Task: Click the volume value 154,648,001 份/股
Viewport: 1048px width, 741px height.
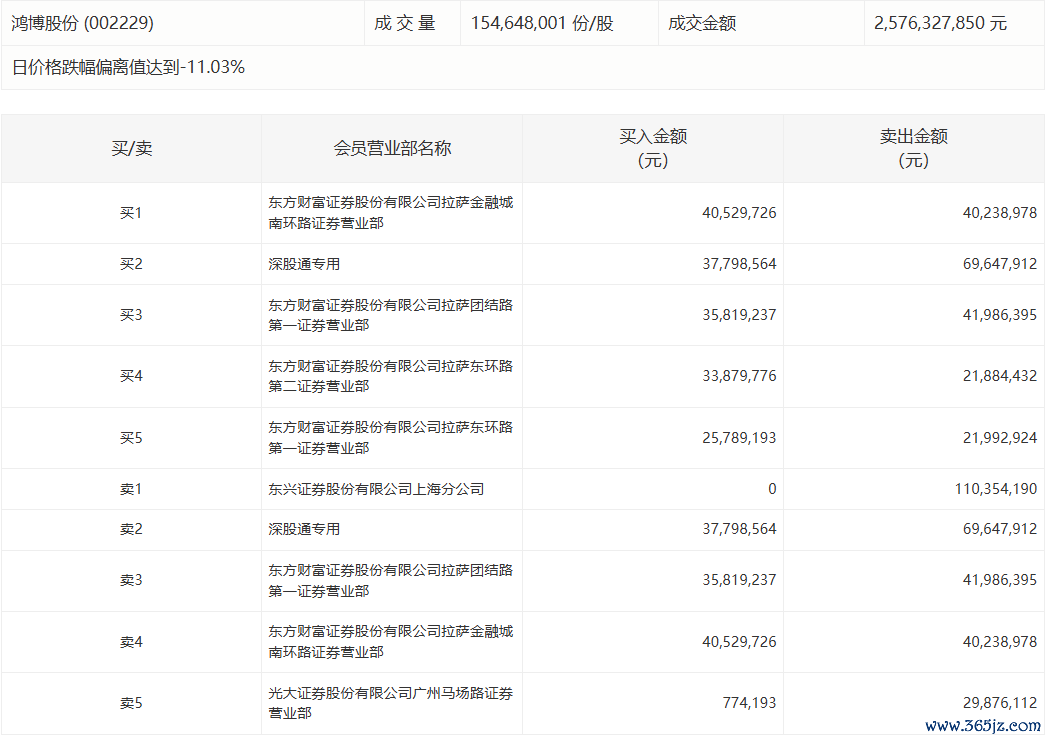Action: point(542,23)
